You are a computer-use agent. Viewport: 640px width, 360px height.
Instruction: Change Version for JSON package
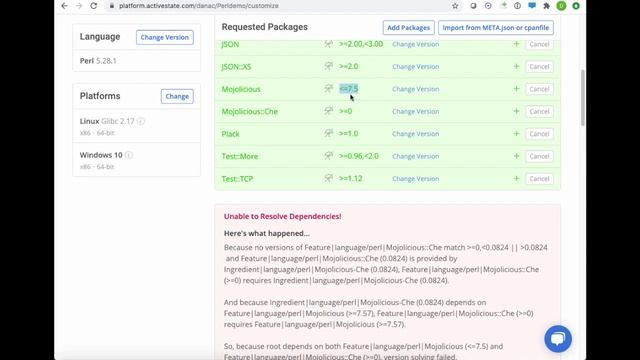[416, 44]
